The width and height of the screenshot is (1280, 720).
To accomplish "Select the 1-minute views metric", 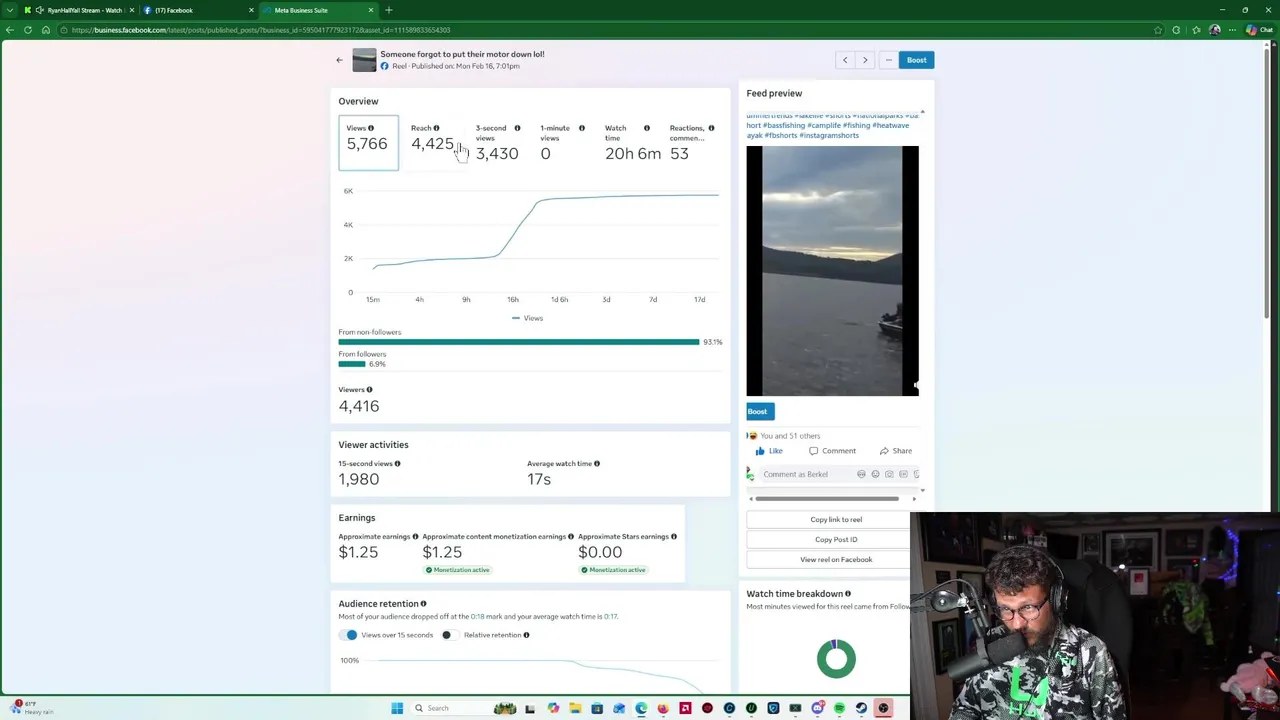I will pos(562,143).
